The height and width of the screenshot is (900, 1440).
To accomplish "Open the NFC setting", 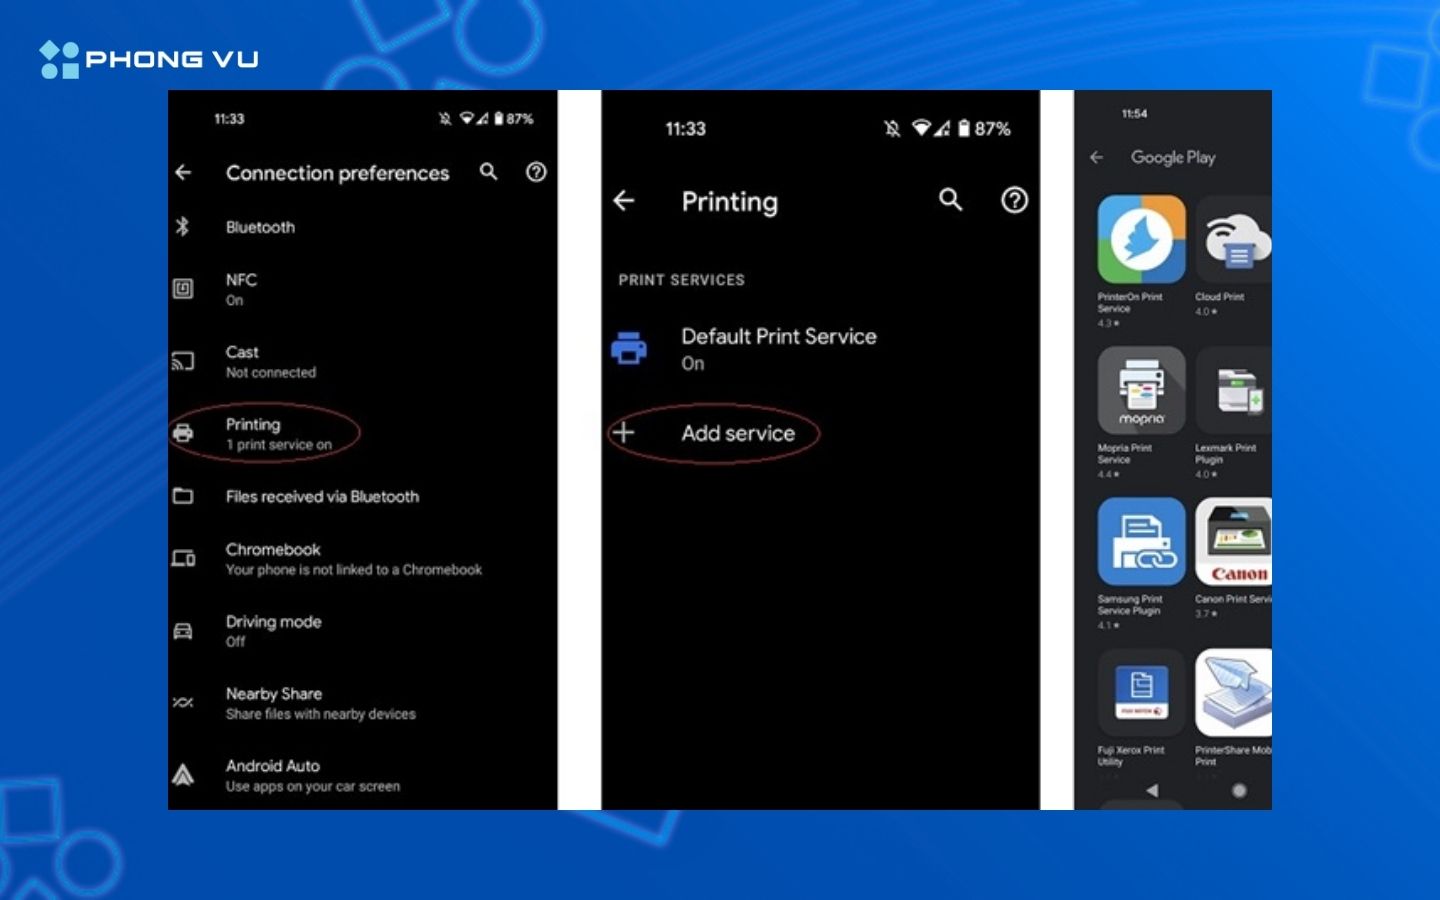I will 241,289.
